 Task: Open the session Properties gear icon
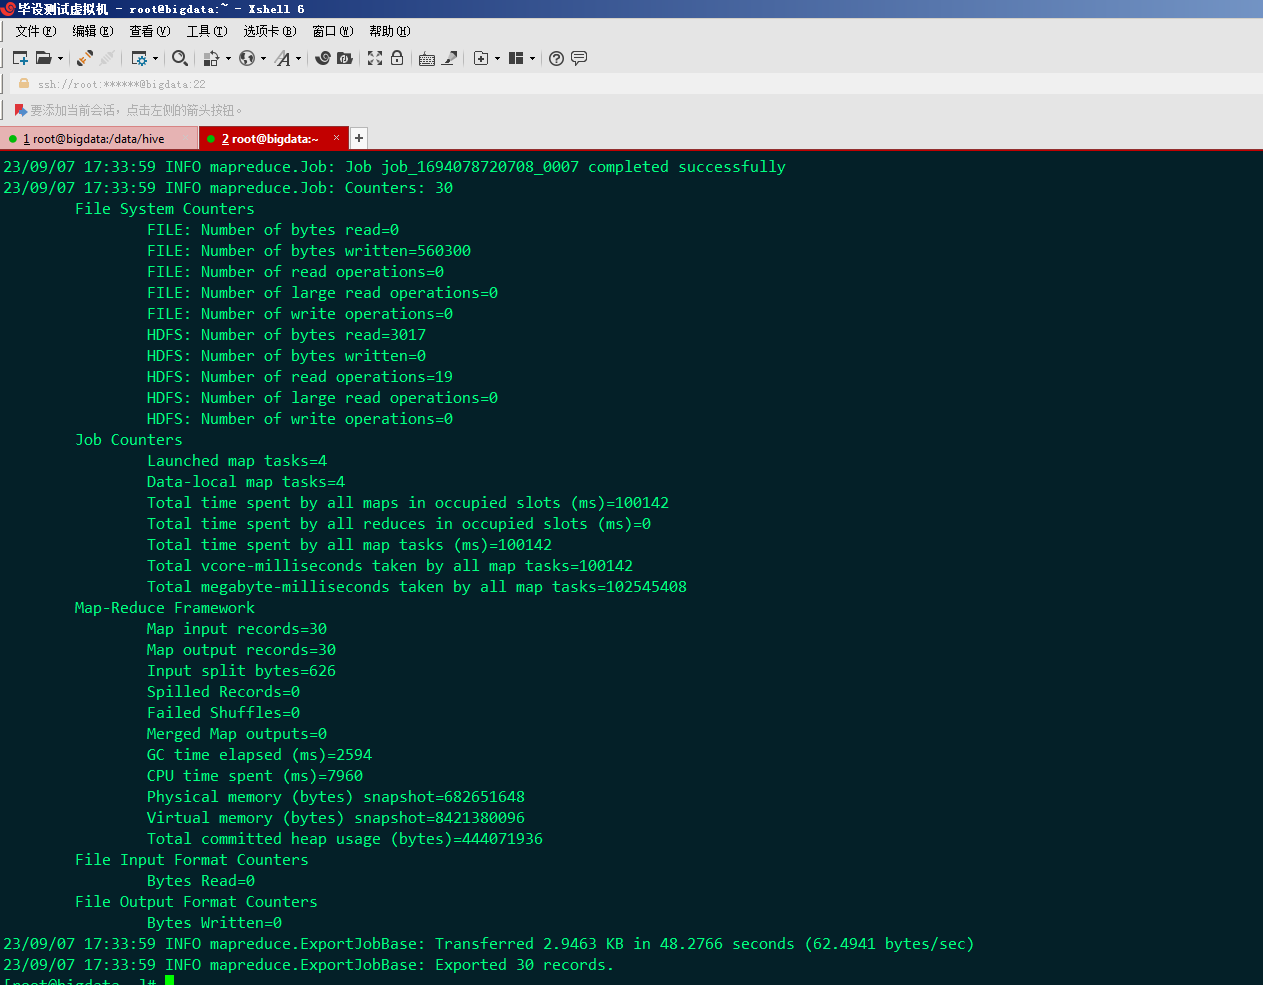click(x=139, y=58)
